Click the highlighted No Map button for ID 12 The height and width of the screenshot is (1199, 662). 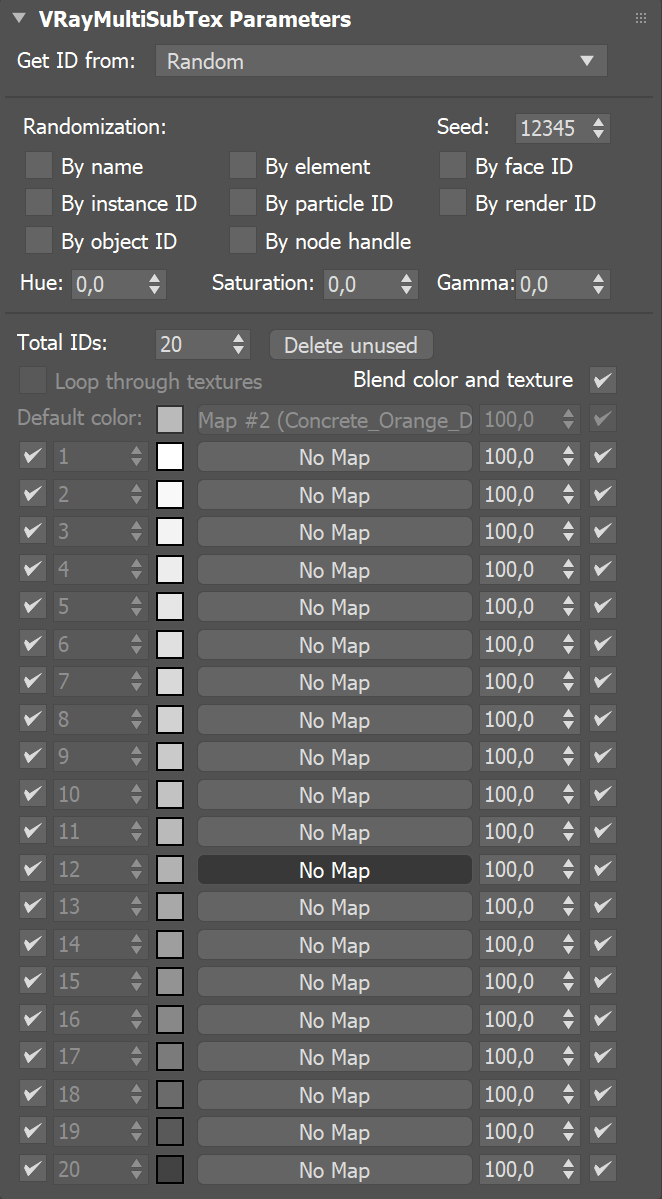click(x=334, y=870)
